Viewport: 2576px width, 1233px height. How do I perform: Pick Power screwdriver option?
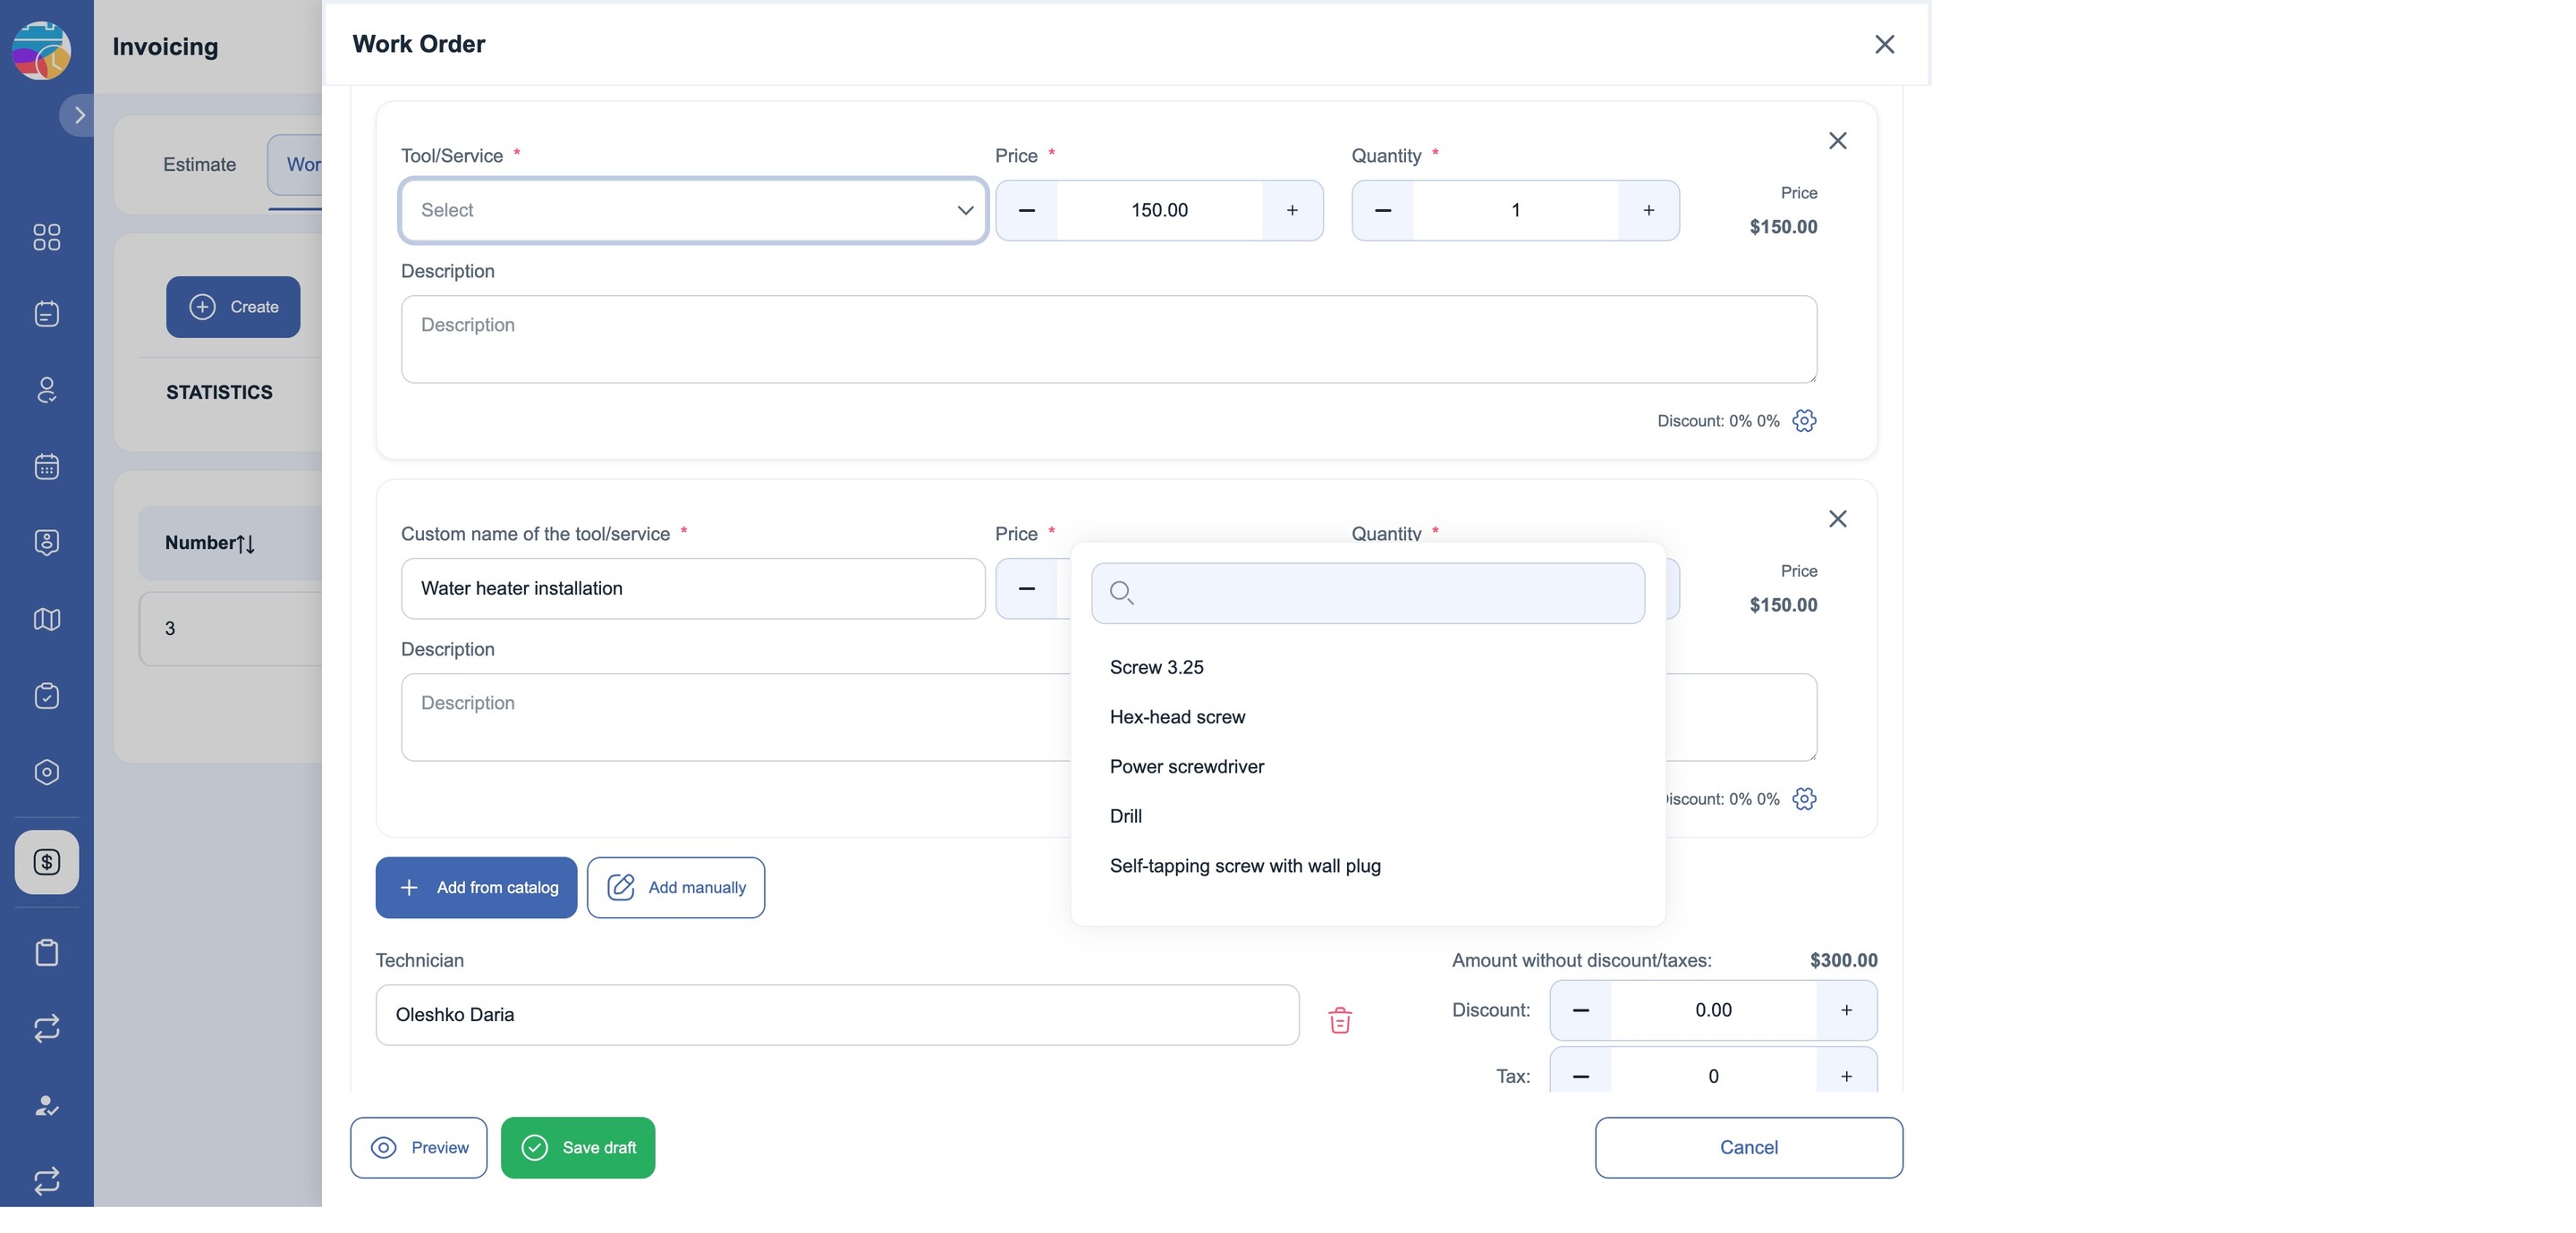pos(1186,766)
